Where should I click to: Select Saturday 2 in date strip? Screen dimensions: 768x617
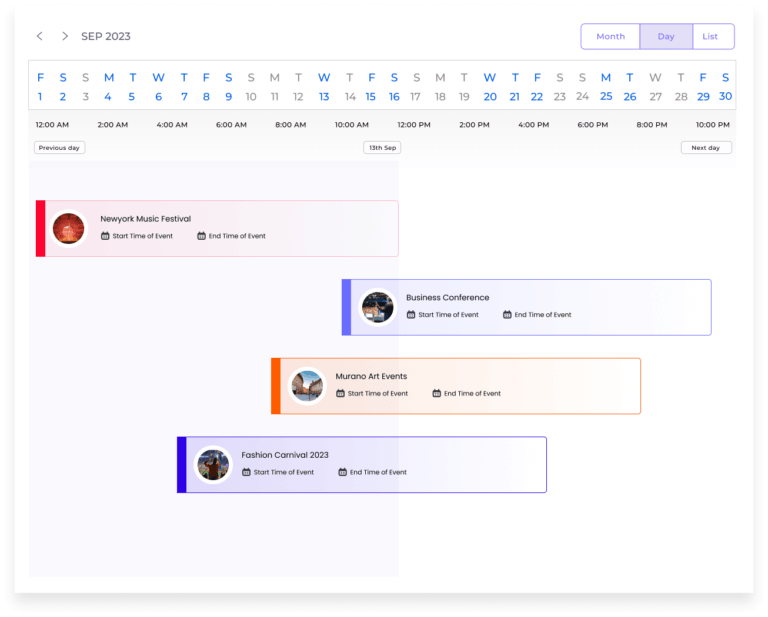[x=63, y=87]
